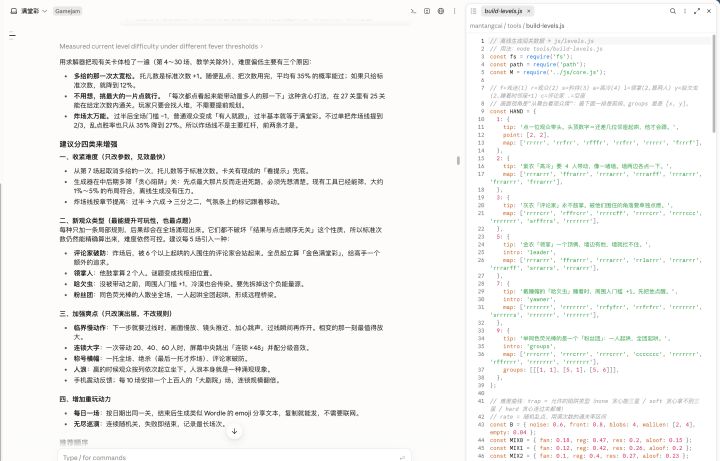This screenshot has width=720, height=461.
Task: Click the send return icon in input box
Action: pos(403,457)
